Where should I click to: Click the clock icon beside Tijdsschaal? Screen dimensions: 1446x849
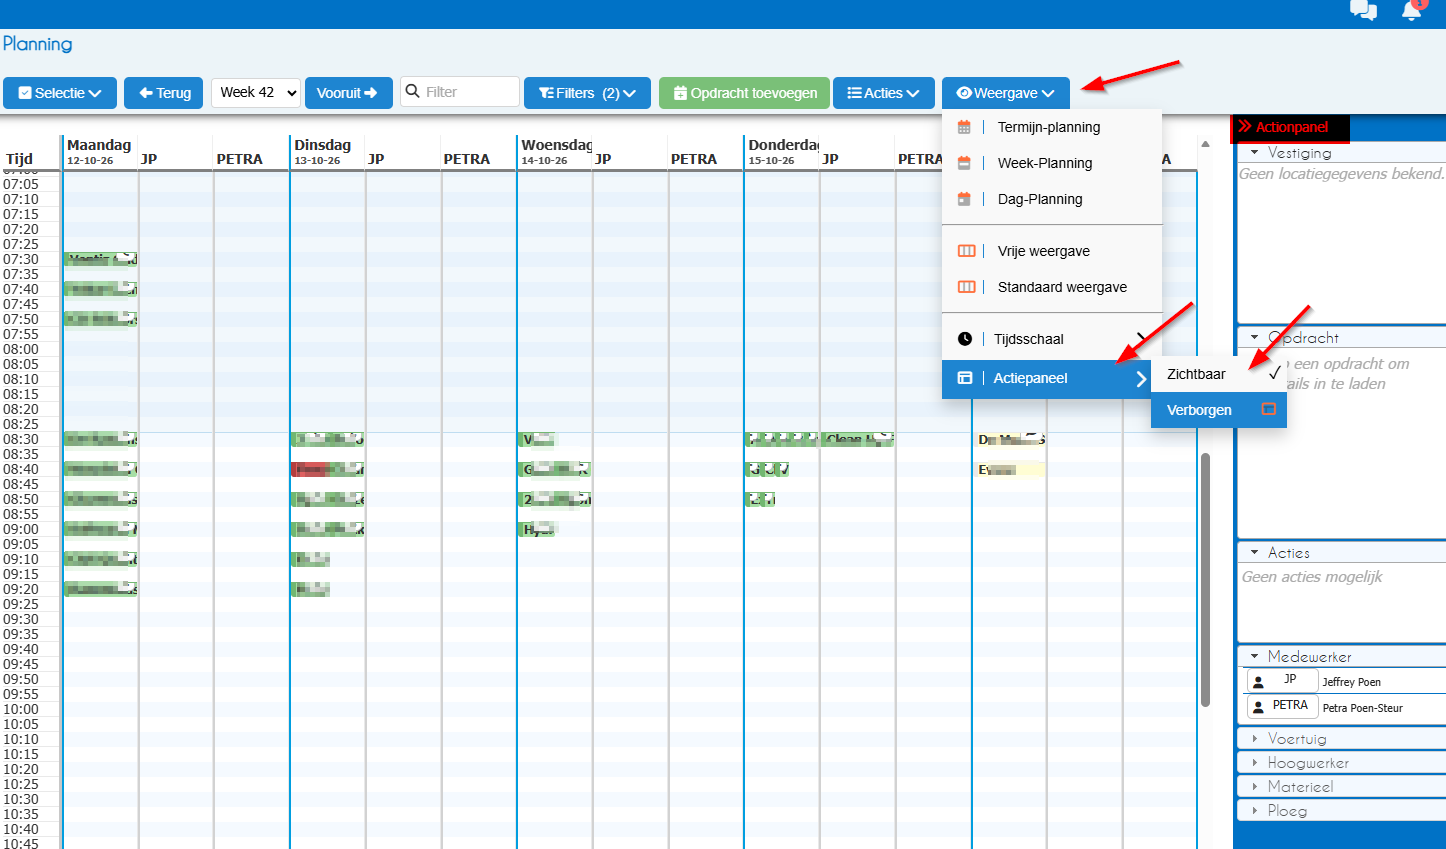tap(964, 339)
